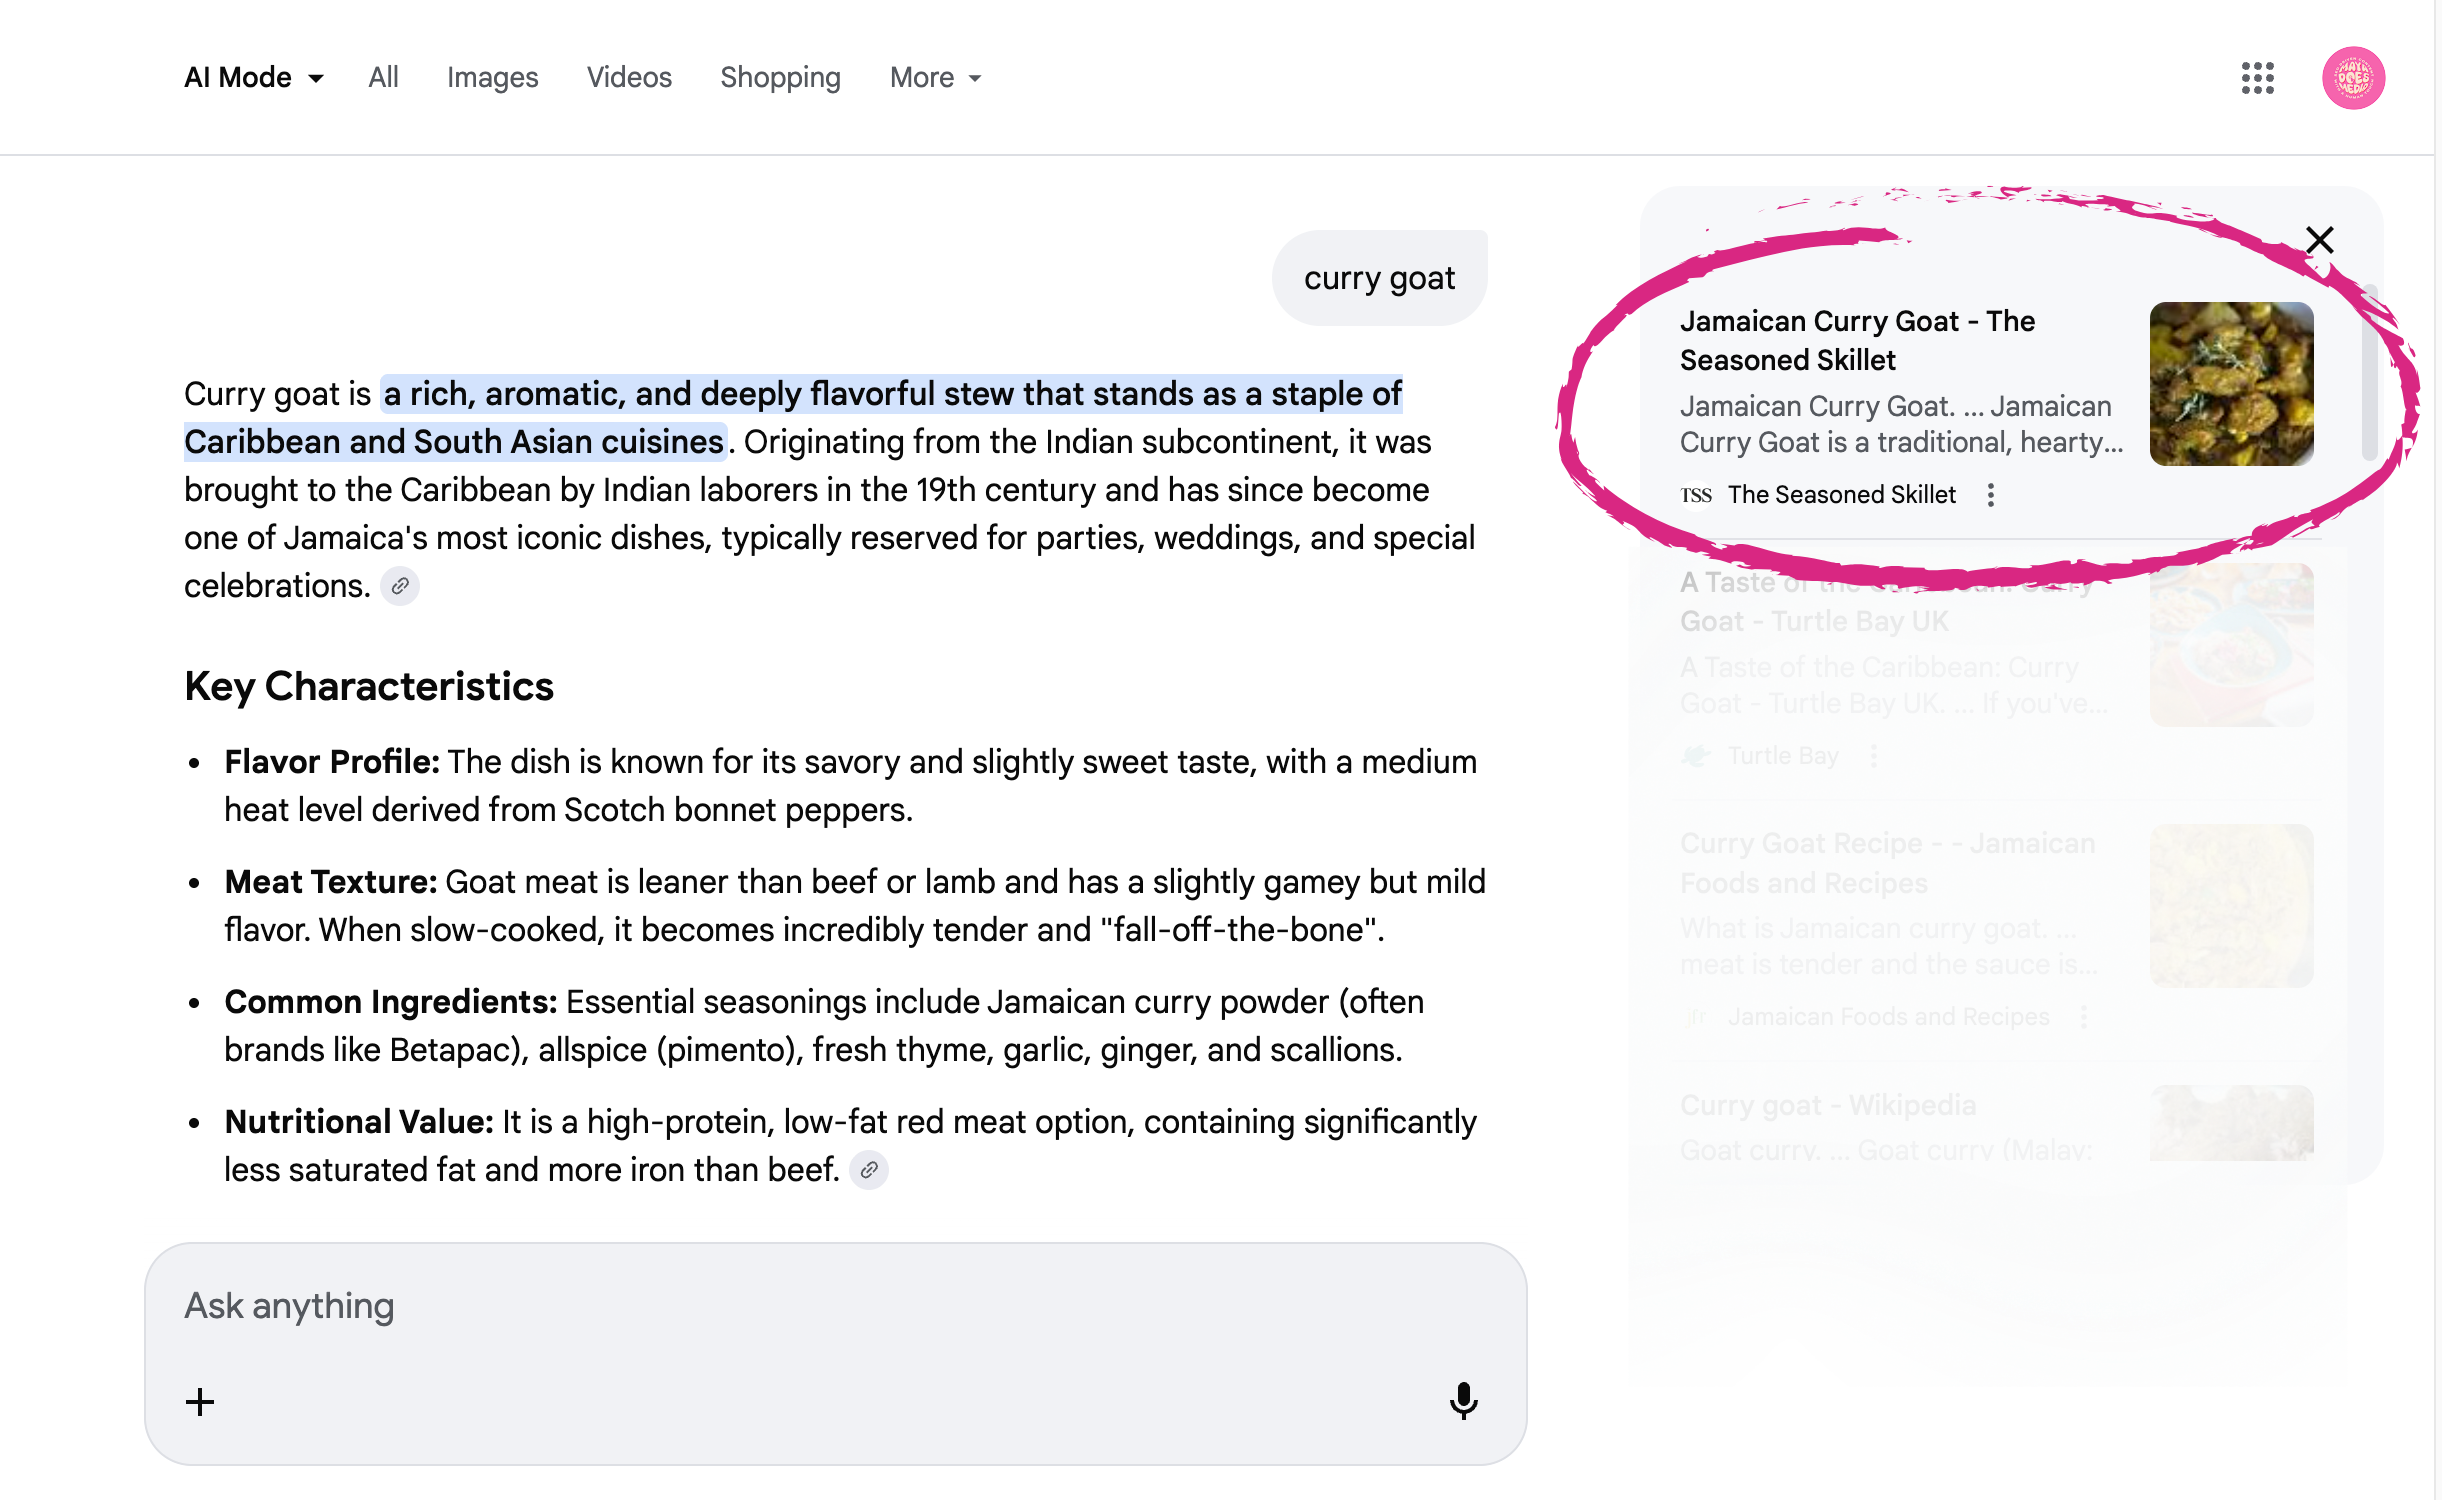Image resolution: width=2442 pixels, height=1500 pixels.
Task: Switch to the Images tab
Action: pyautogui.click(x=492, y=78)
